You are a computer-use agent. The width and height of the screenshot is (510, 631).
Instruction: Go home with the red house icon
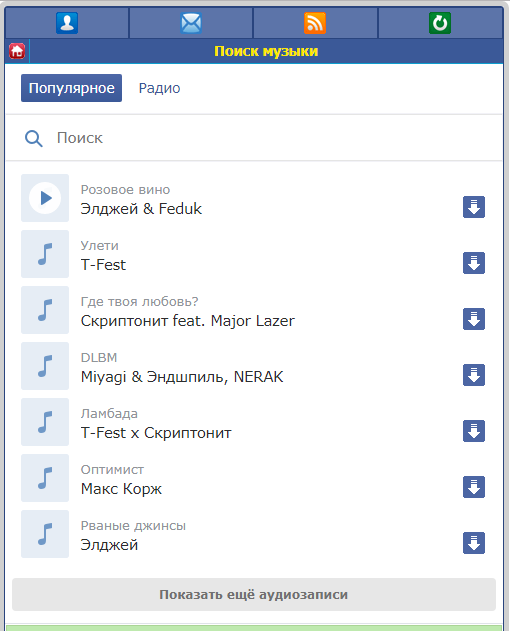pos(17,51)
